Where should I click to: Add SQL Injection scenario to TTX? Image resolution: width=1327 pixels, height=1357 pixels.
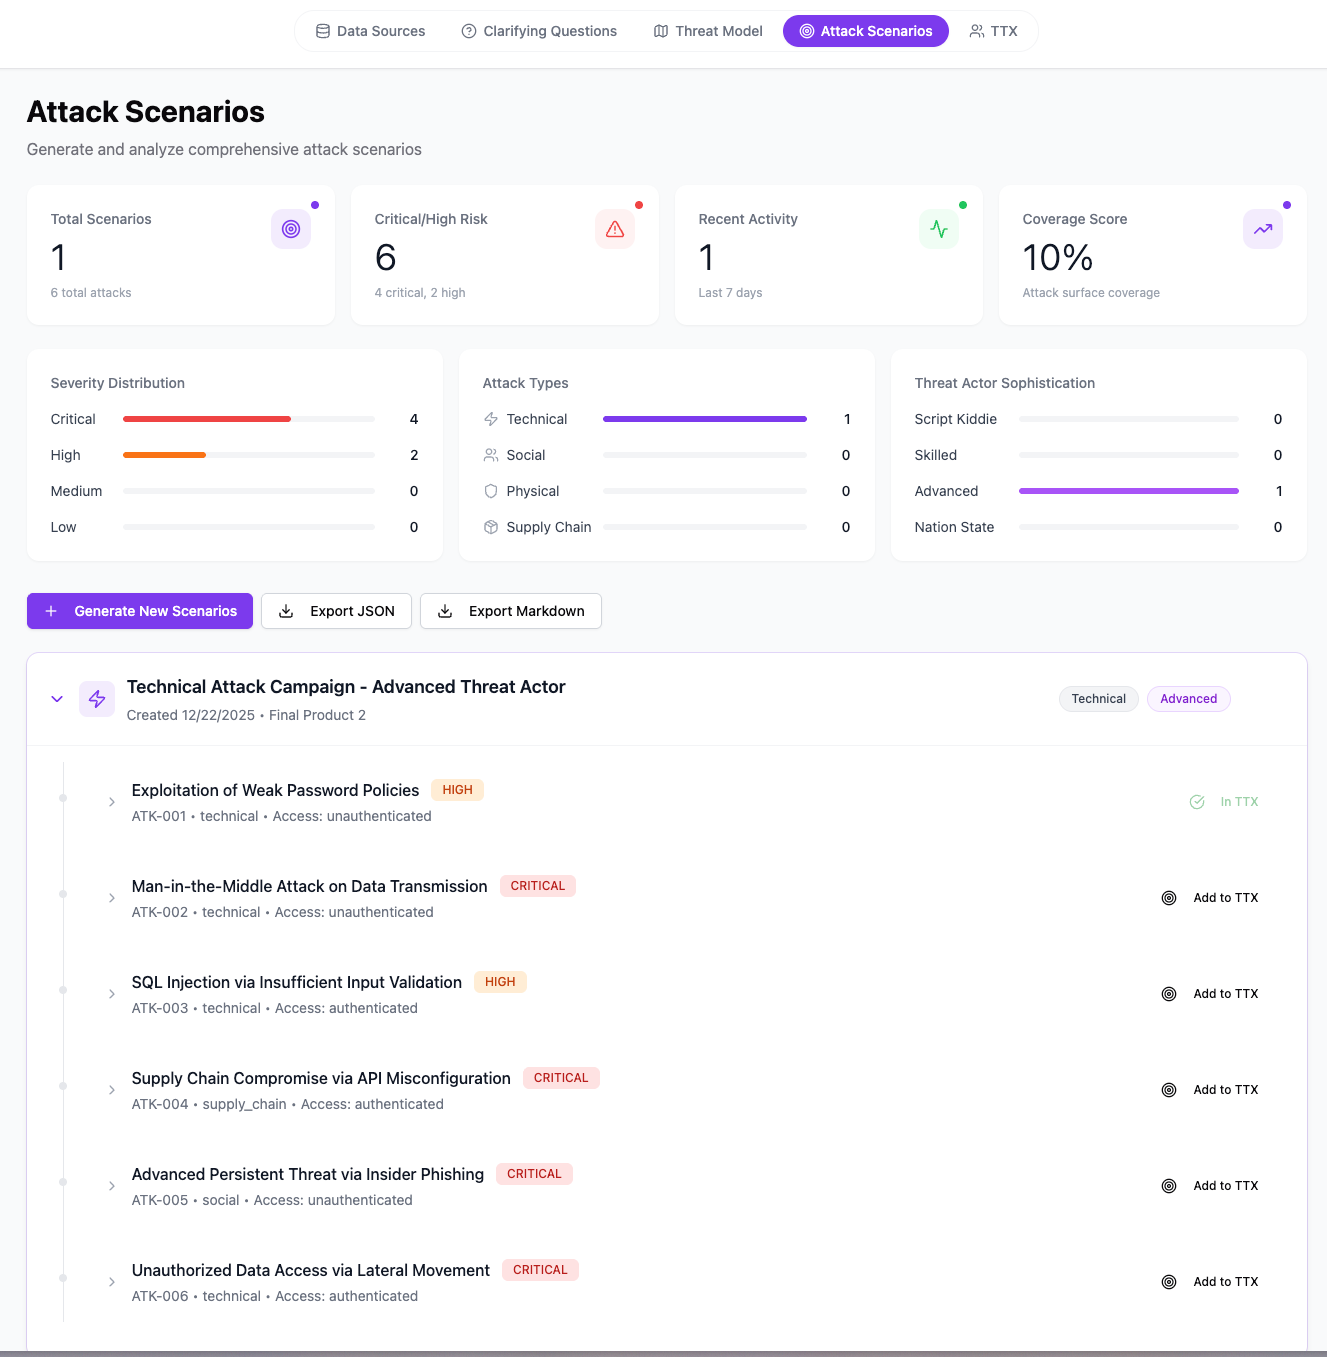1211,994
